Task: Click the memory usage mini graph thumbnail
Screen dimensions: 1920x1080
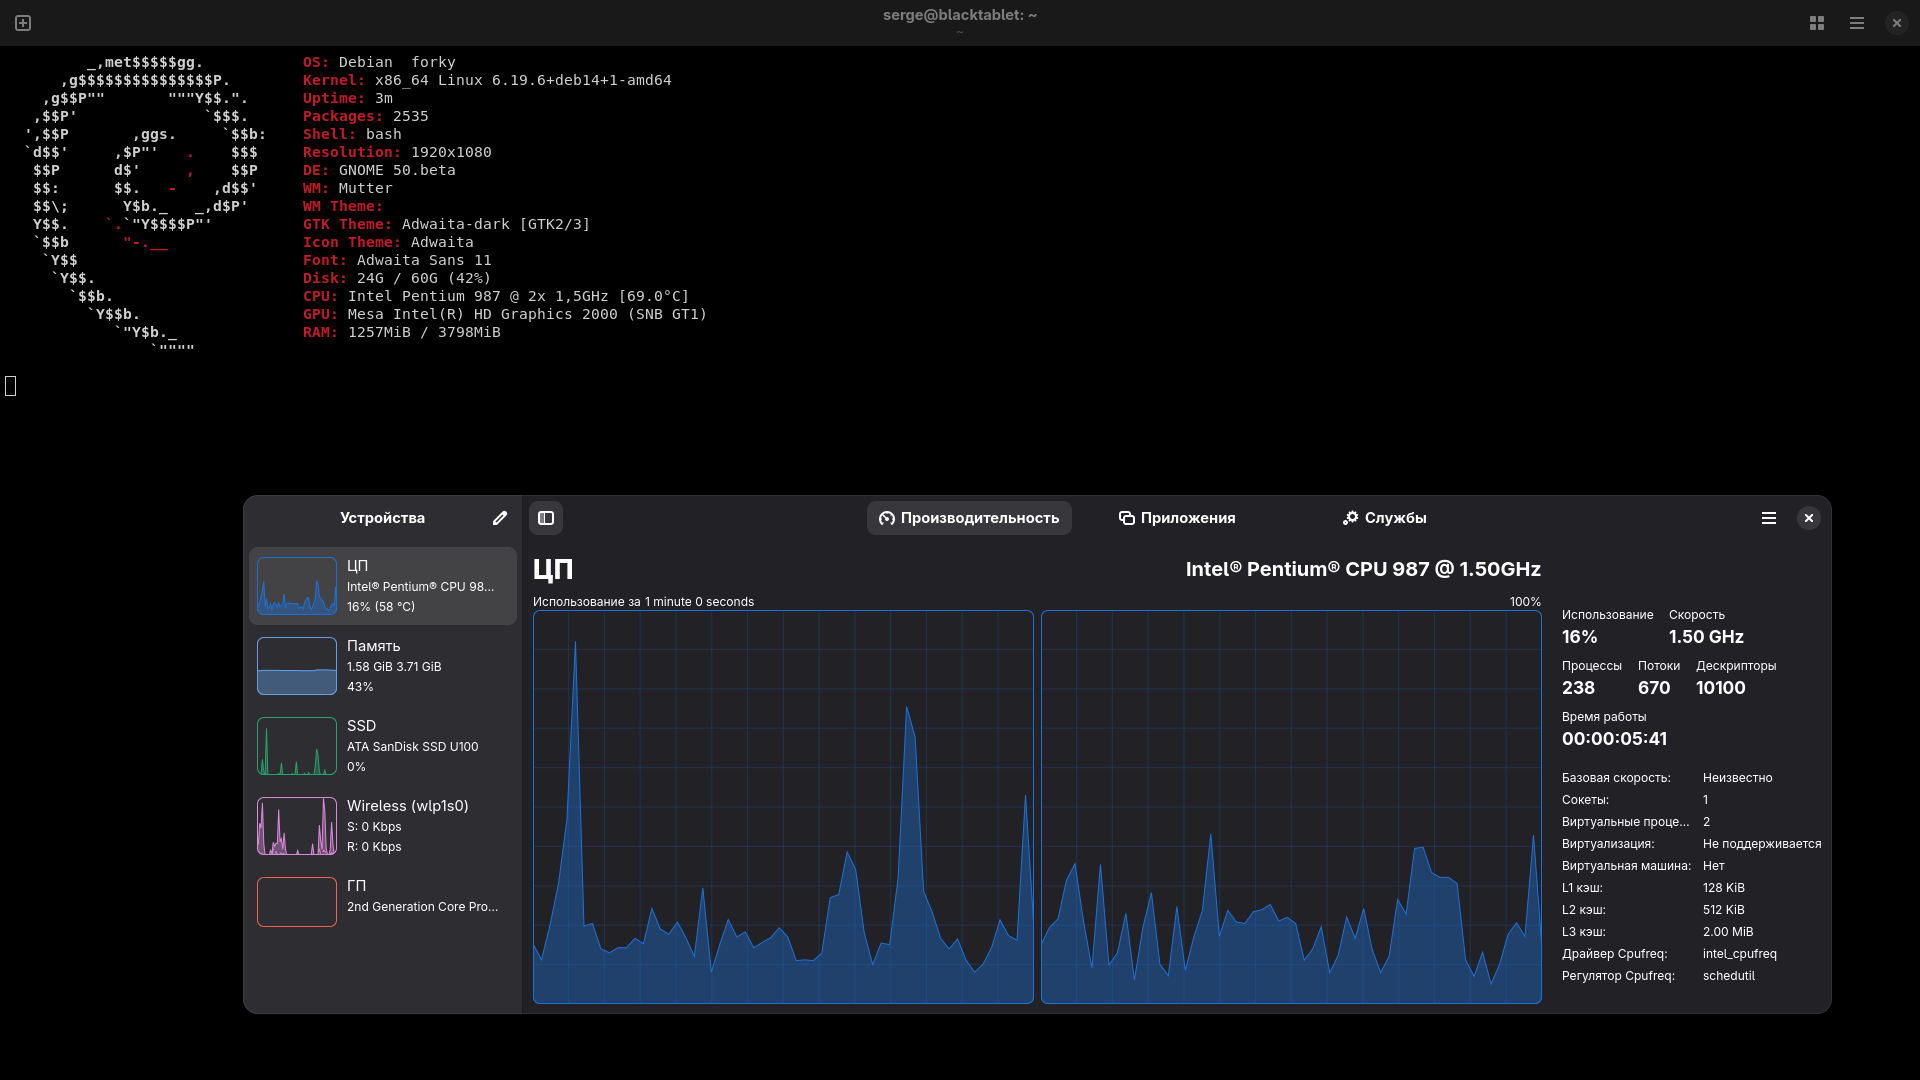Action: click(297, 666)
